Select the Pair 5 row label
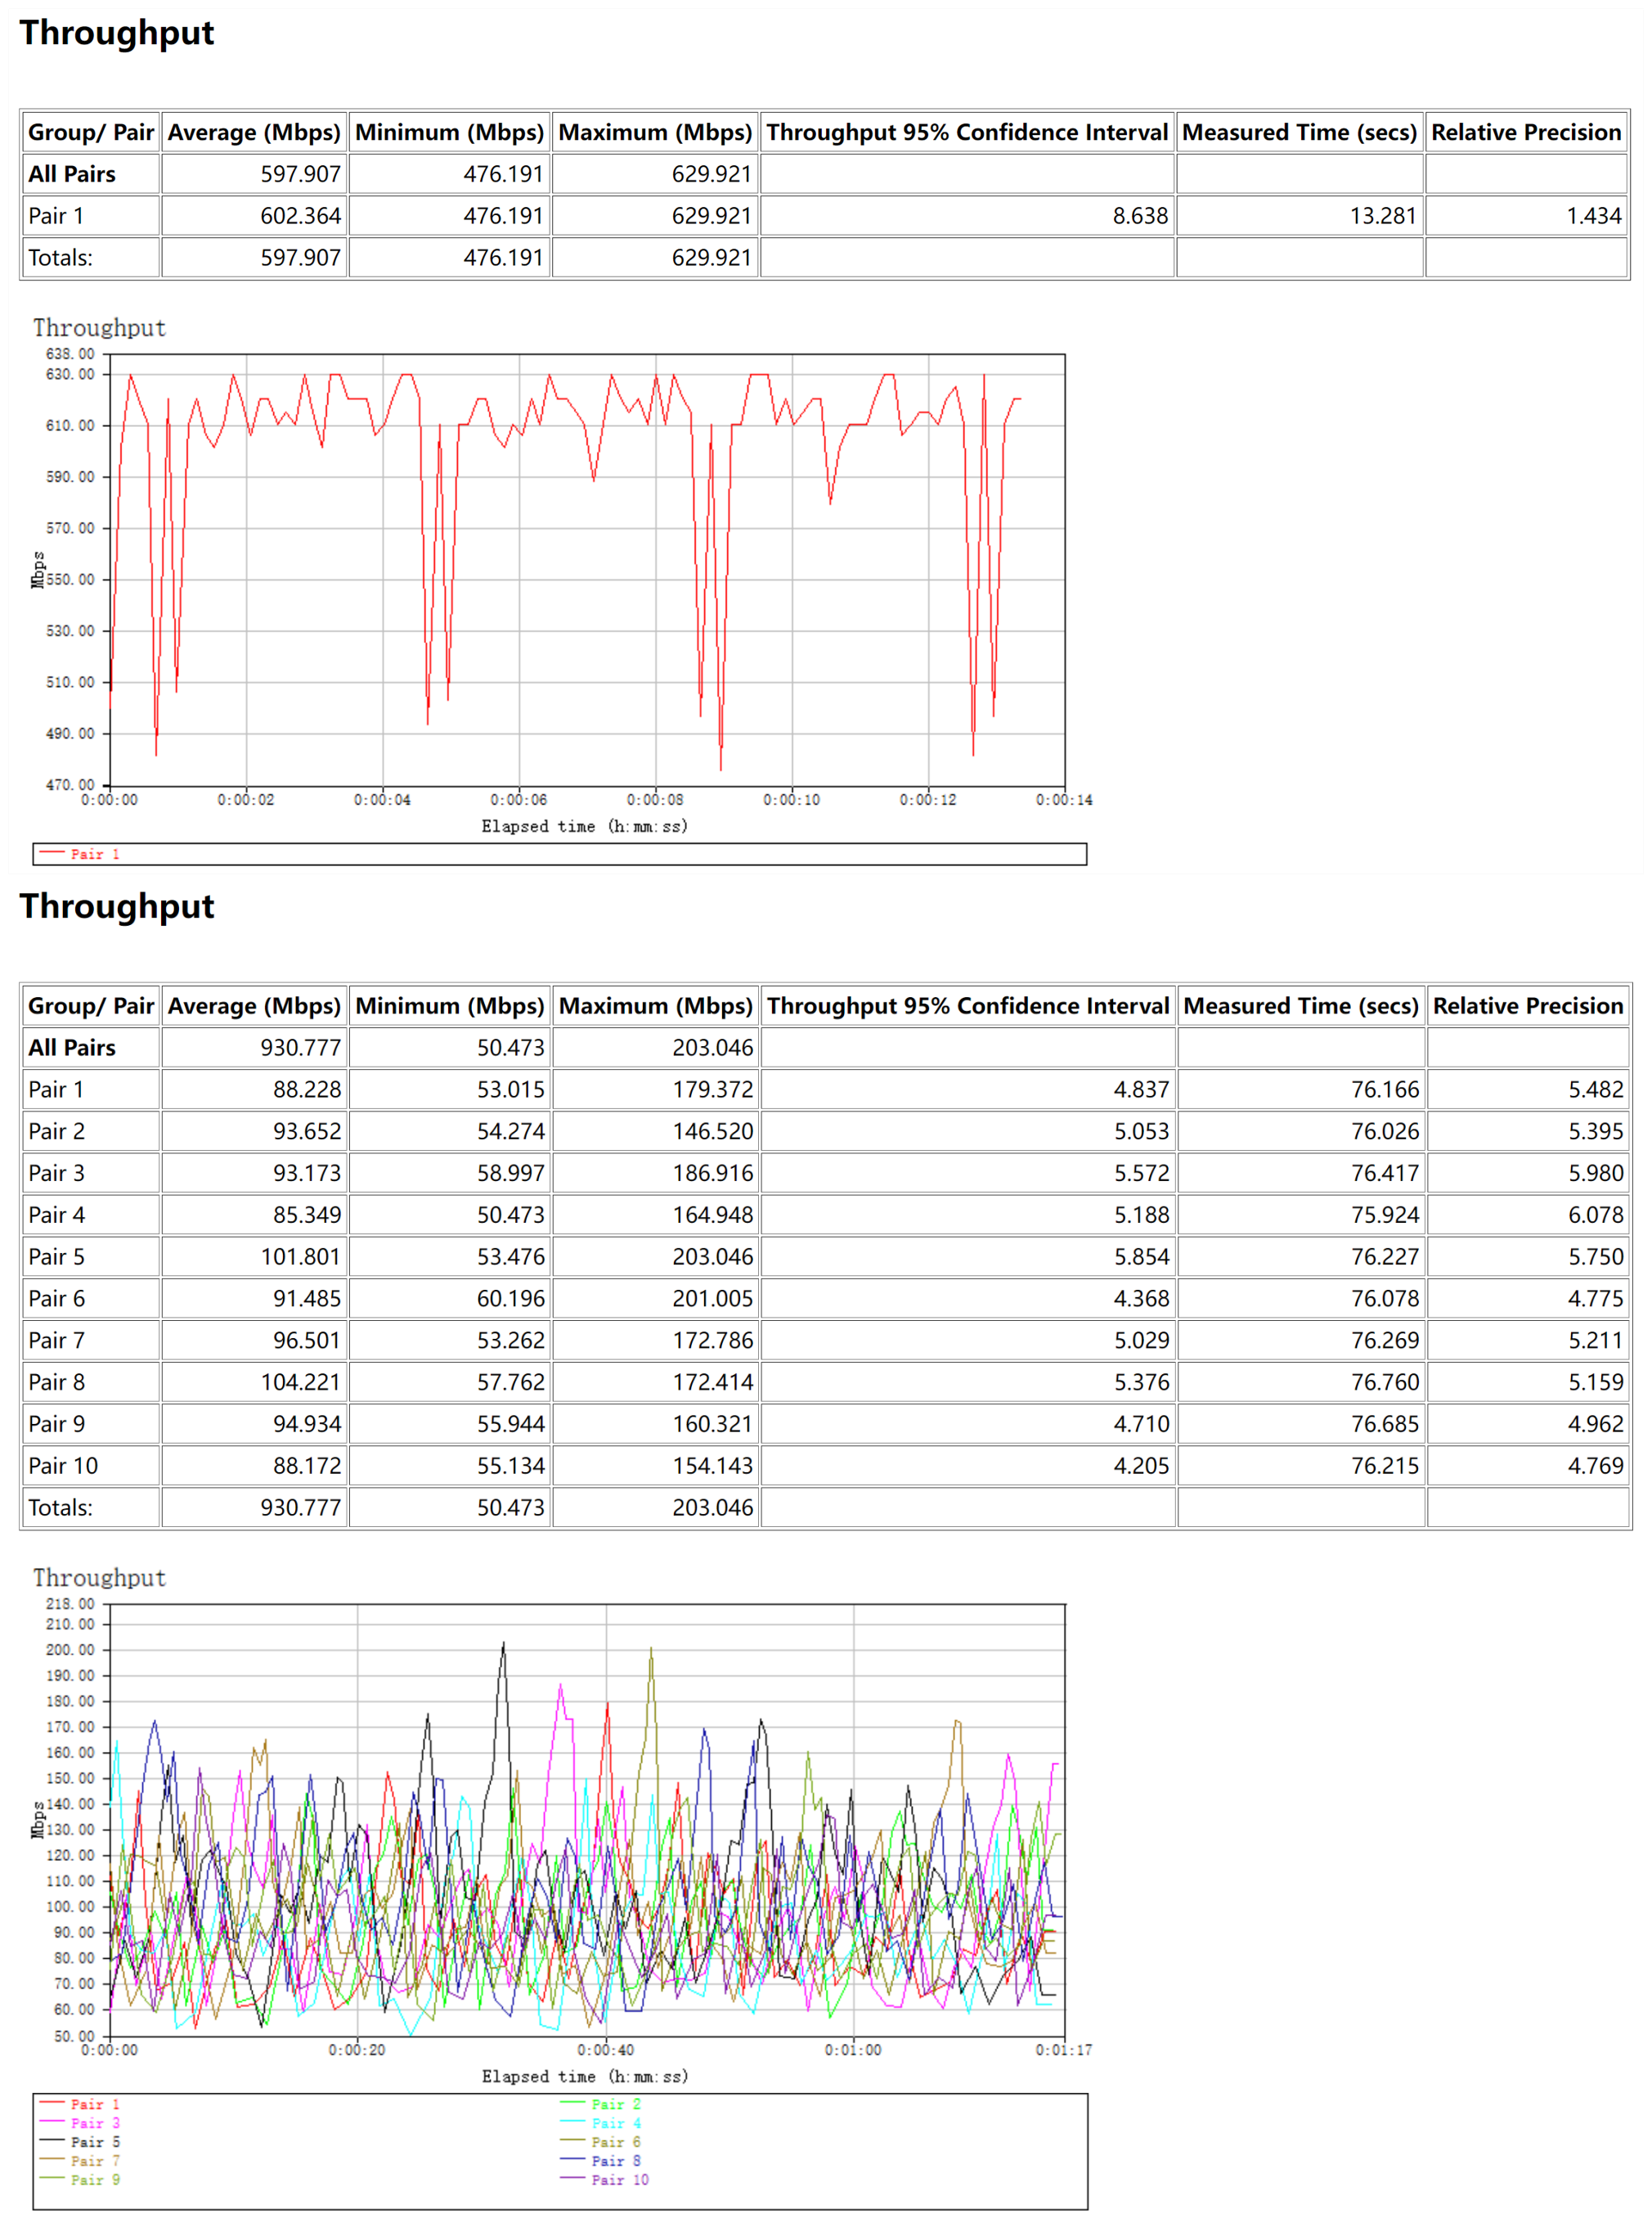 [57, 1257]
